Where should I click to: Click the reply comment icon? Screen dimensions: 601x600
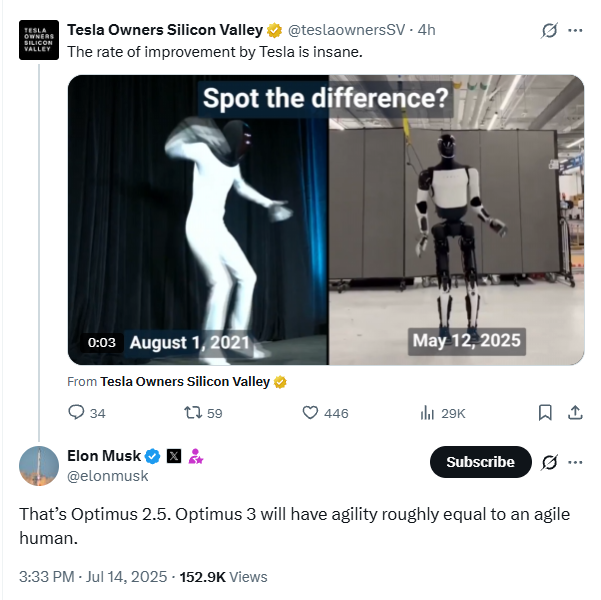[x=76, y=412]
